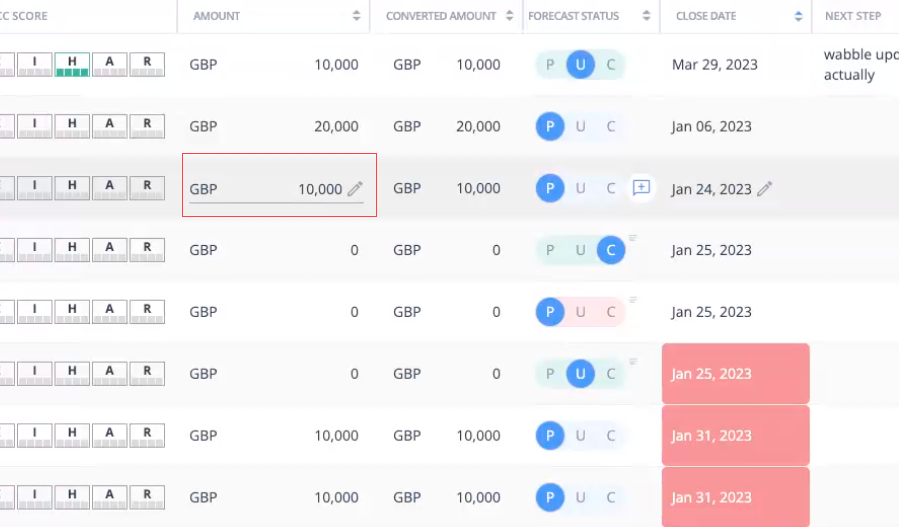The height and width of the screenshot is (527, 899).
Task: Click pencil edit icon beside amount 10,000
Action: 355,188
